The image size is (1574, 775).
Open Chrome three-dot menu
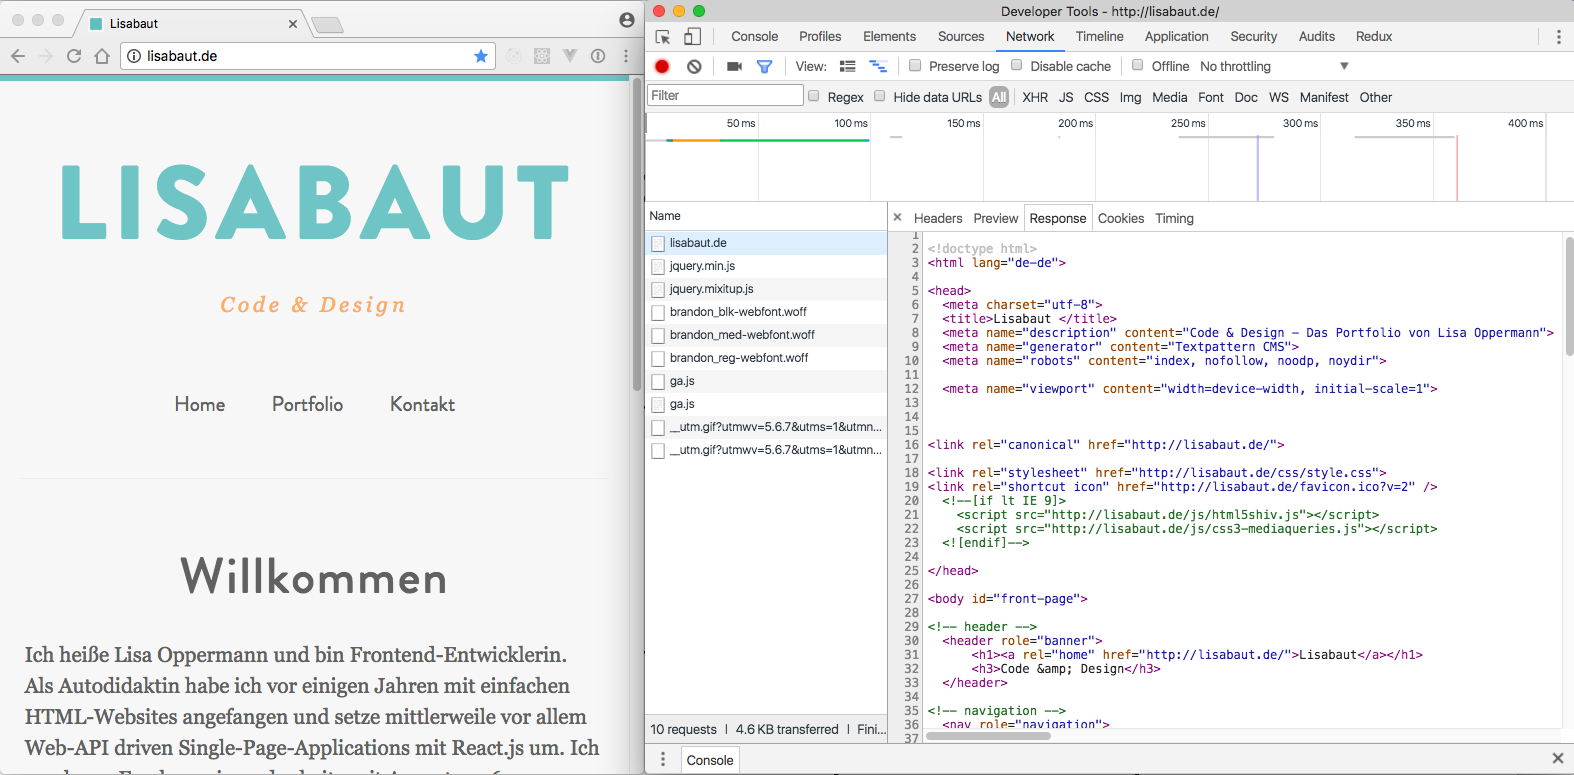click(626, 56)
